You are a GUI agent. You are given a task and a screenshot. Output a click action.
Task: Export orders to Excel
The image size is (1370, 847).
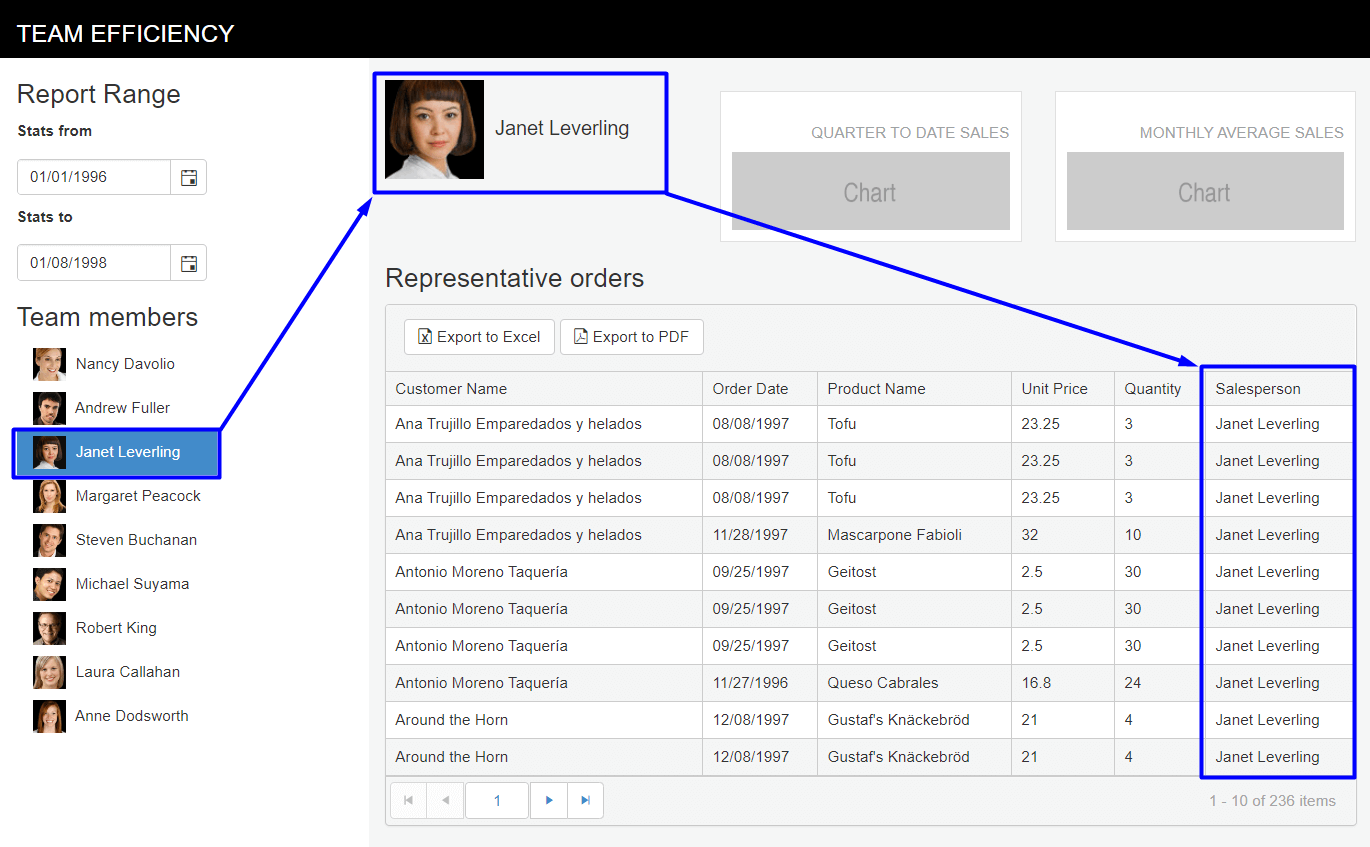(479, 337)
